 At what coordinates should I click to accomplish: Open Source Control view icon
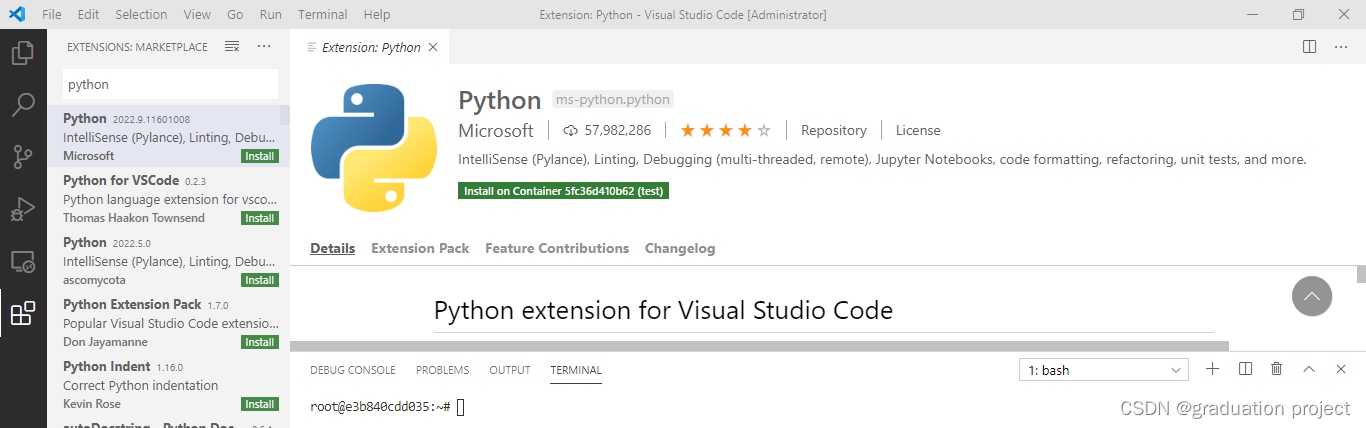(x=22, y=156)
